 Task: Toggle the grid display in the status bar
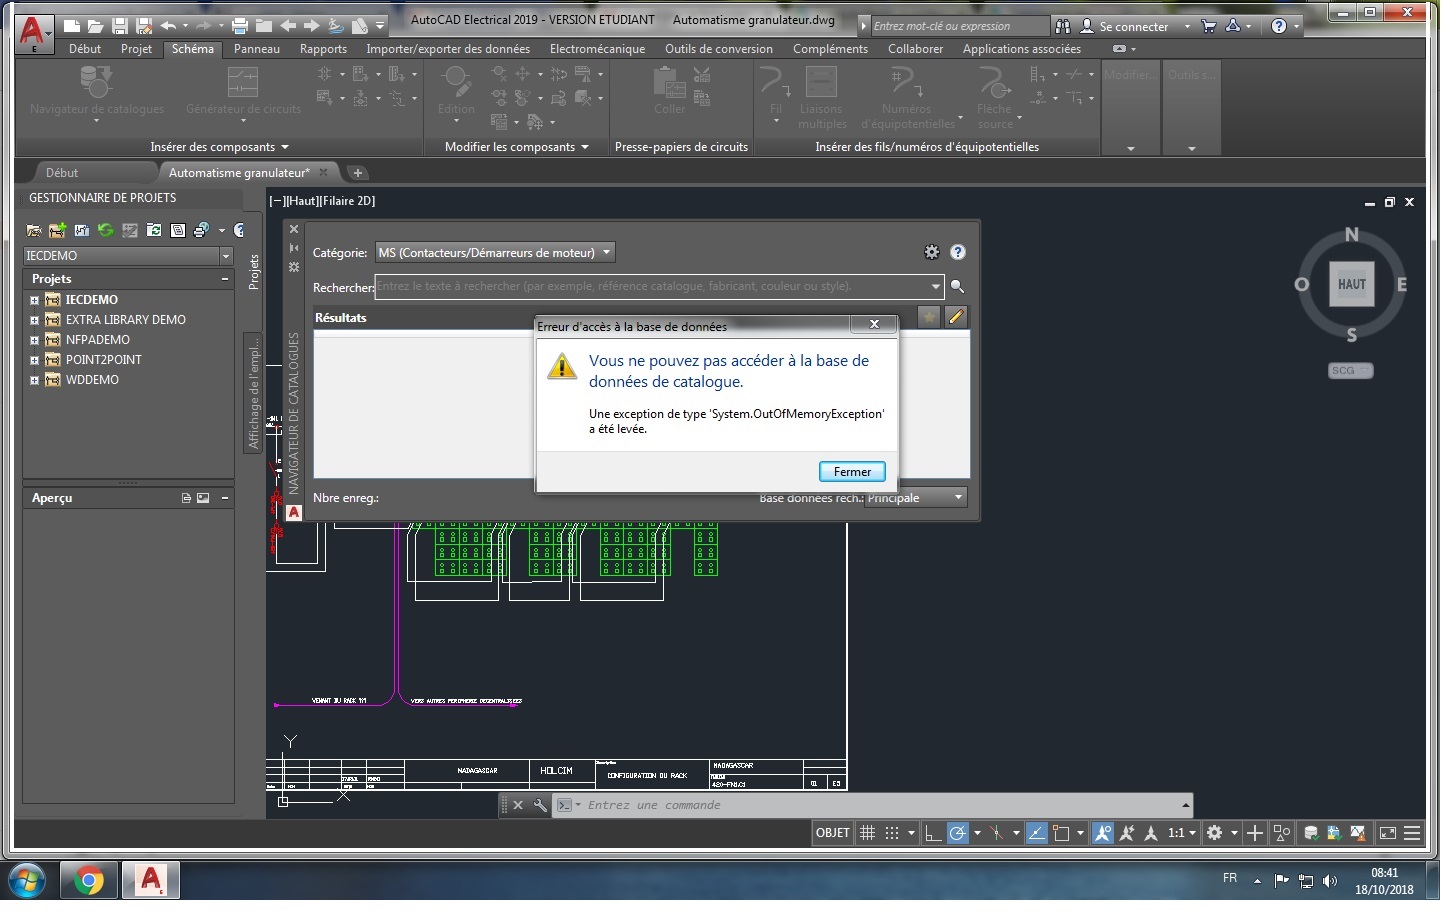coord(867,833)
